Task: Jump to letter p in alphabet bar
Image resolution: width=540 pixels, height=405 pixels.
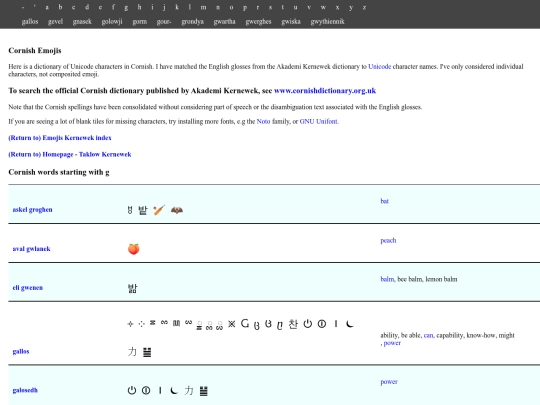Action: pos(245,7)
